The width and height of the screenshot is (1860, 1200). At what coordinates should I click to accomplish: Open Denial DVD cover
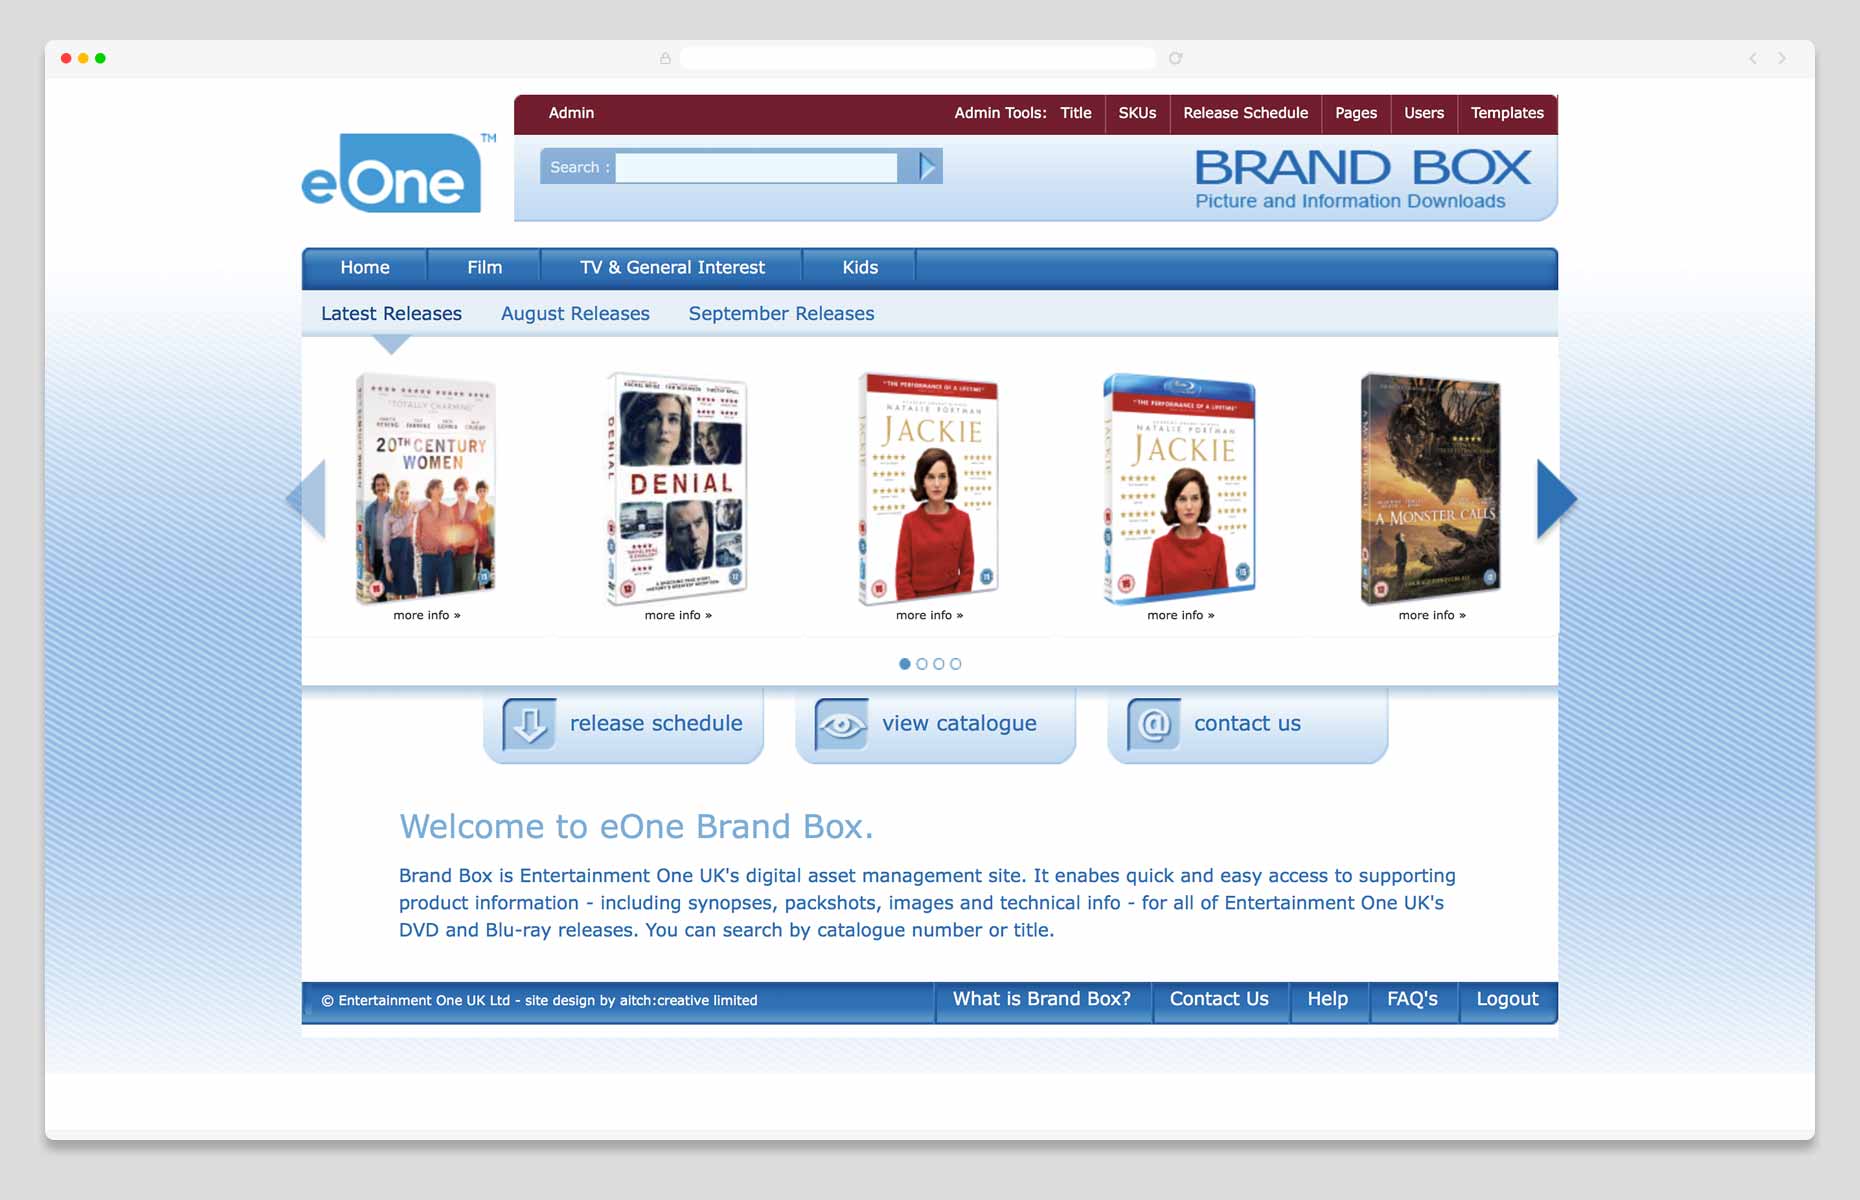pyautogui.click(x=677, y=488)
